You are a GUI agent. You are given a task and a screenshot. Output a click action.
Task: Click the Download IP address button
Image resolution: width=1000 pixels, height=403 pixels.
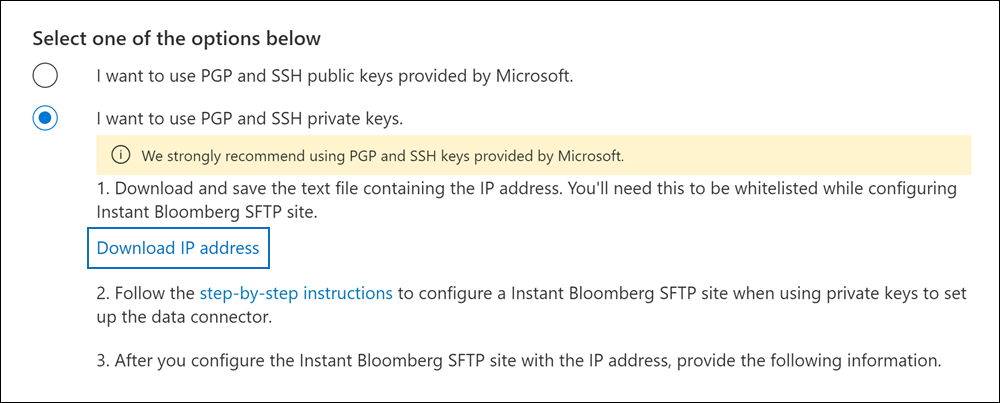pos(178,248)
